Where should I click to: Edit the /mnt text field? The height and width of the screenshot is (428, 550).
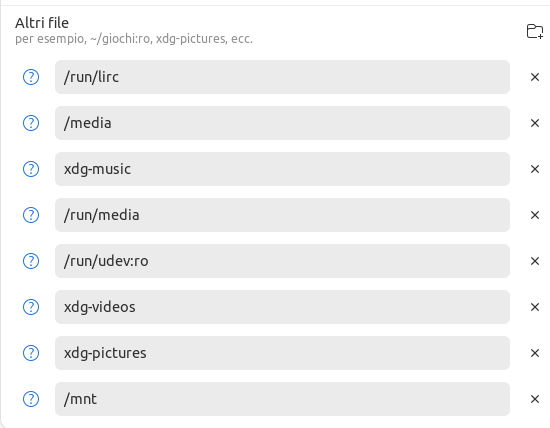282,399
